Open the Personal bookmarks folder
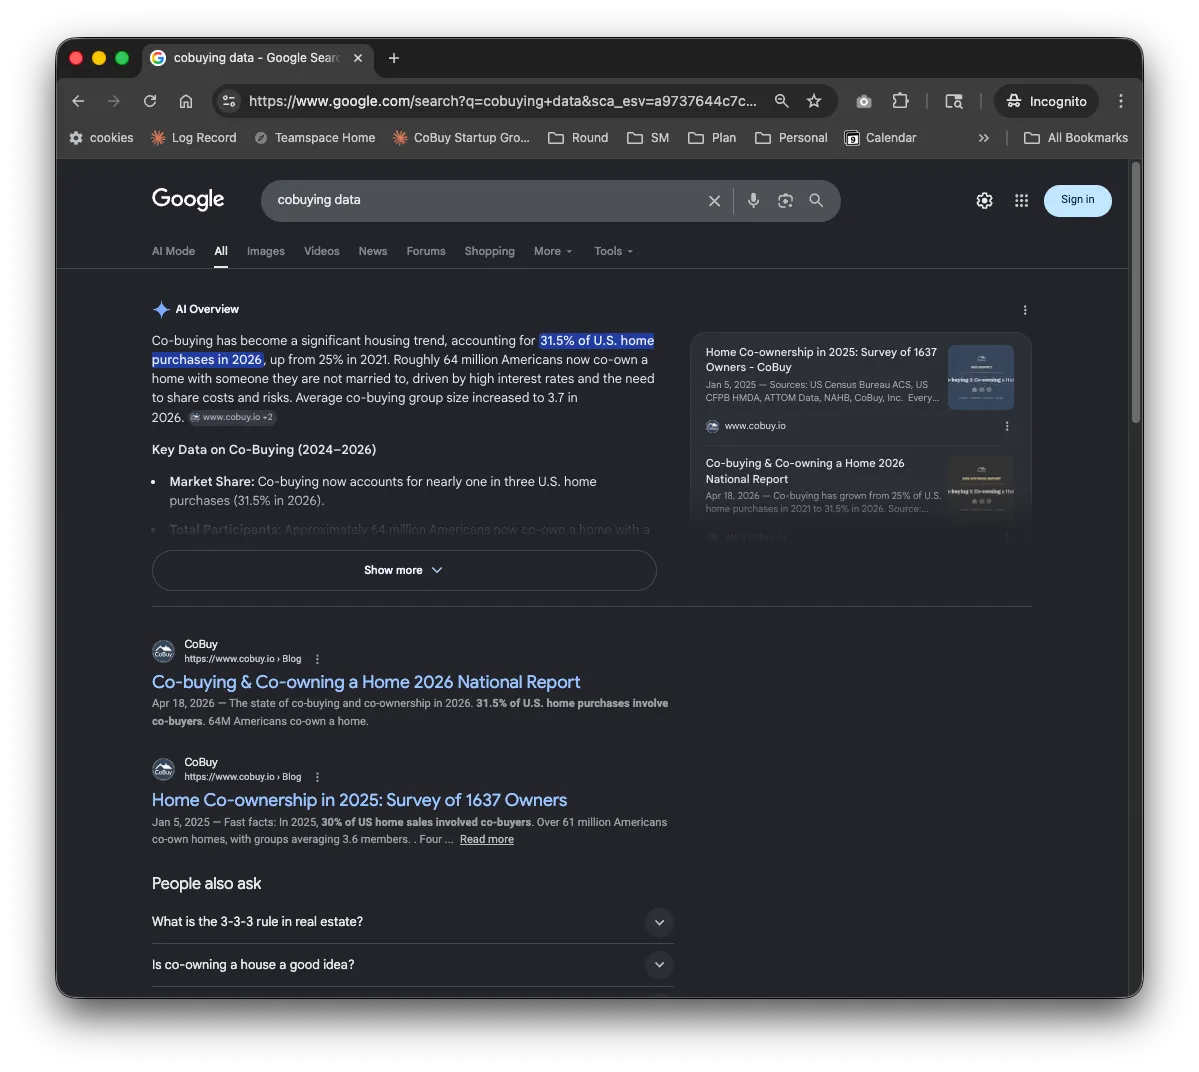The width and height of the screenshot is (1199, 1072). (791, 138)
